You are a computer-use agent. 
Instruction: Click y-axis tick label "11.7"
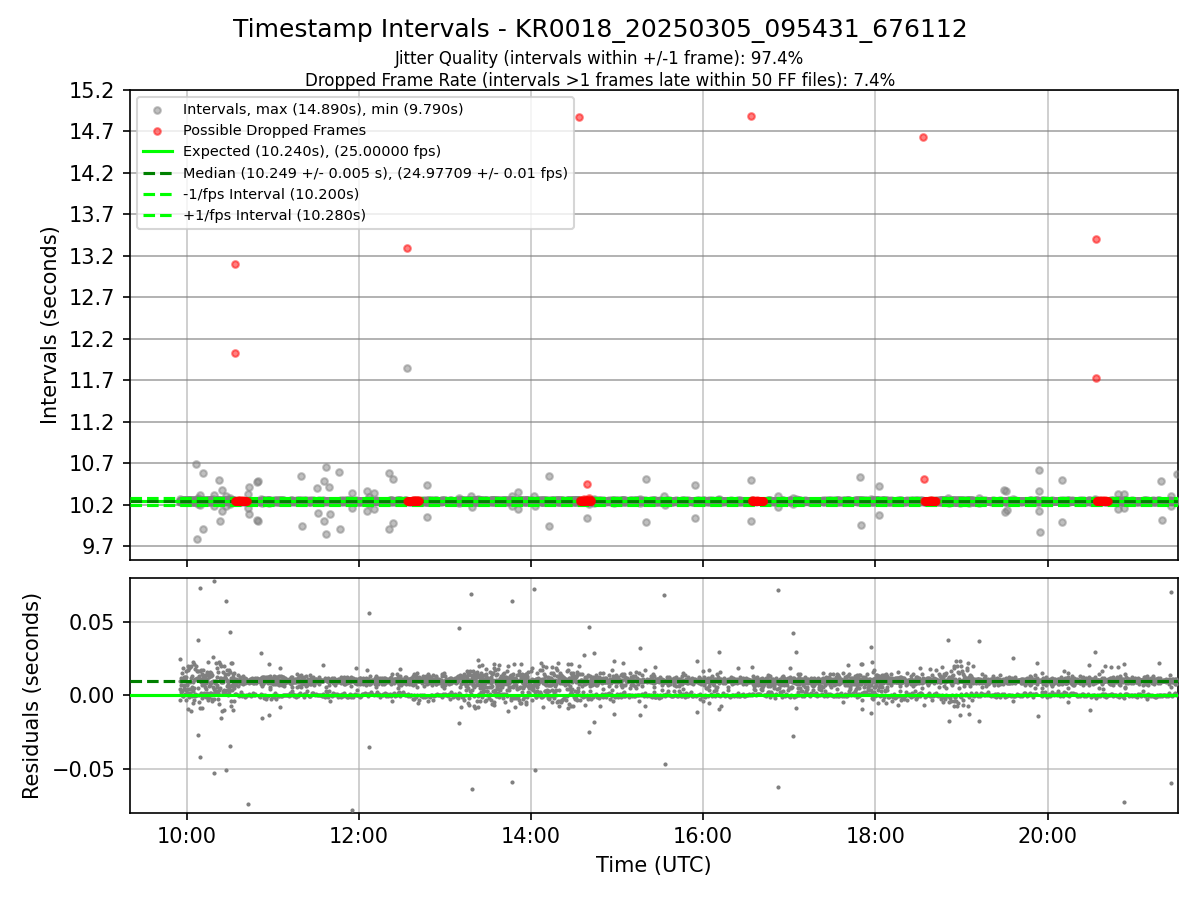(93, 380)
